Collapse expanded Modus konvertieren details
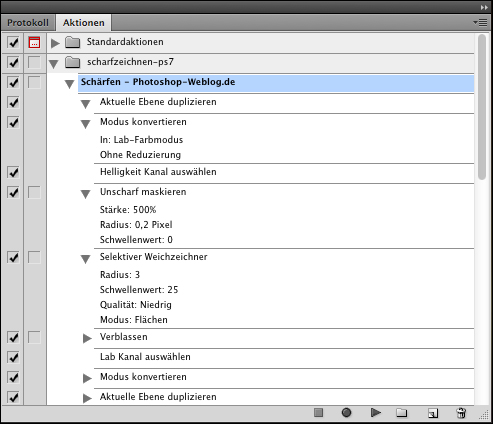 pyautogui.click(x=86, y=124)
